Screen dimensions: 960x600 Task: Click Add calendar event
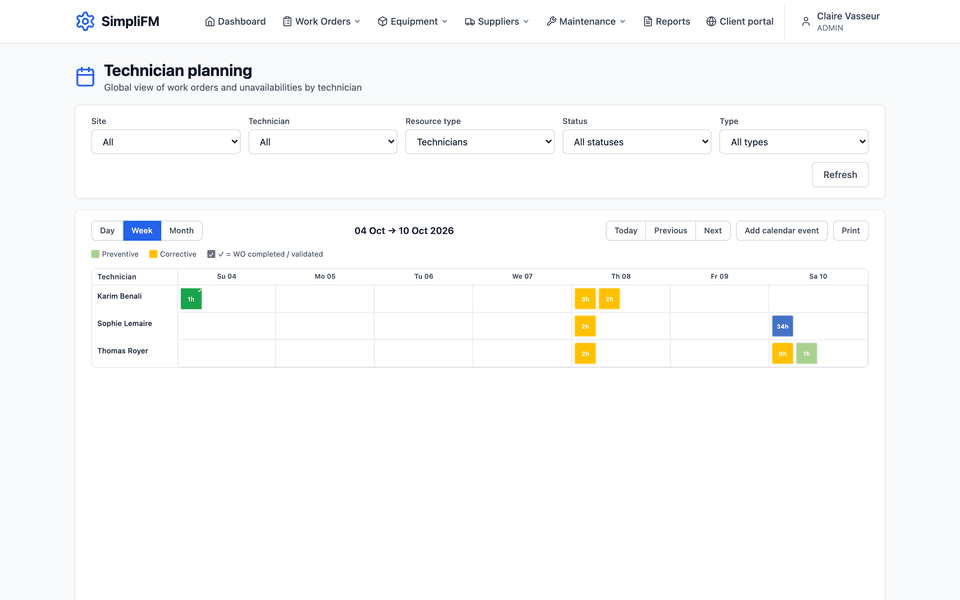[782, 231]
